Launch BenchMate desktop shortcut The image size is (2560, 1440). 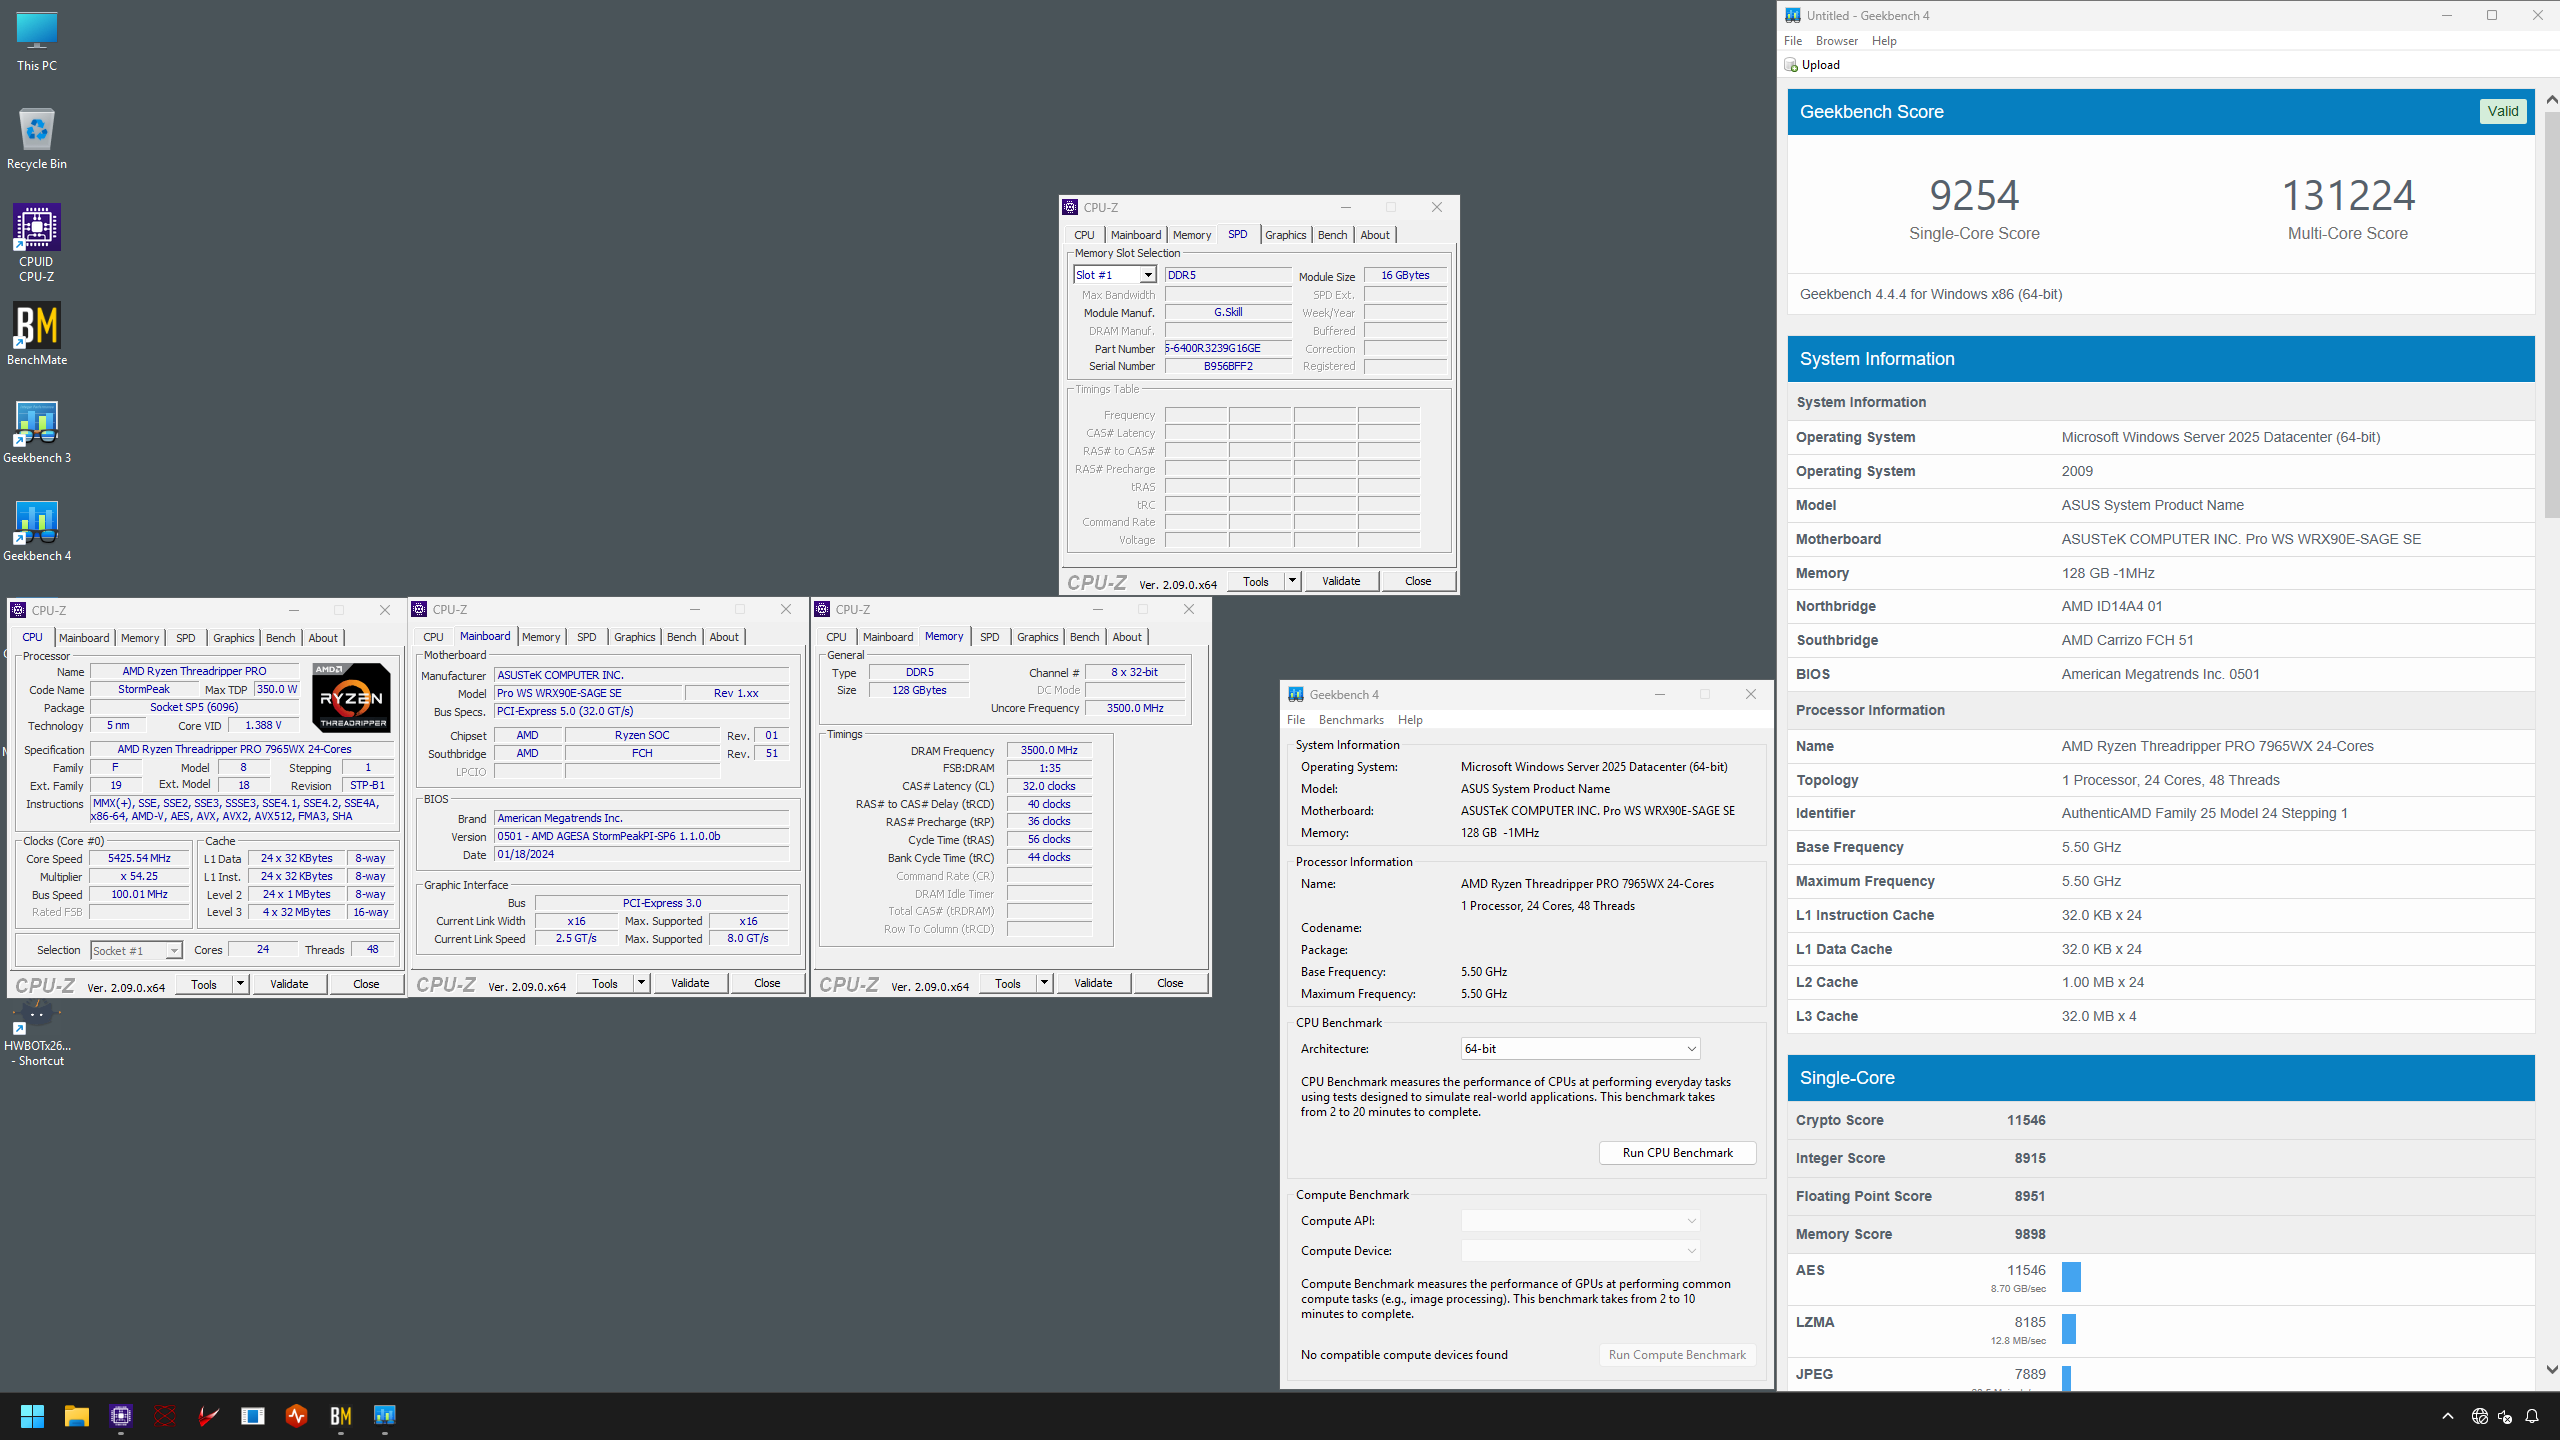coord(37,334)
